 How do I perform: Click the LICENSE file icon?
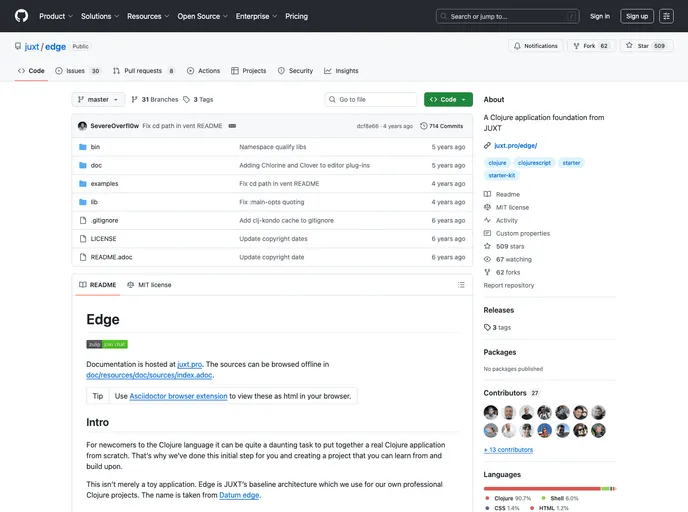click(x=82, y=239)
